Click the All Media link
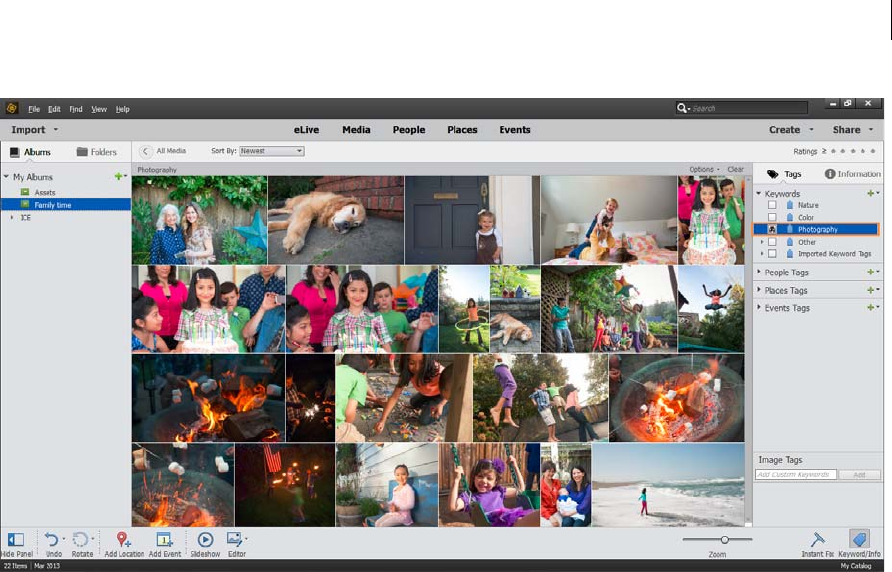This screenshot has height=572, width=892. (x=171, y=151)
